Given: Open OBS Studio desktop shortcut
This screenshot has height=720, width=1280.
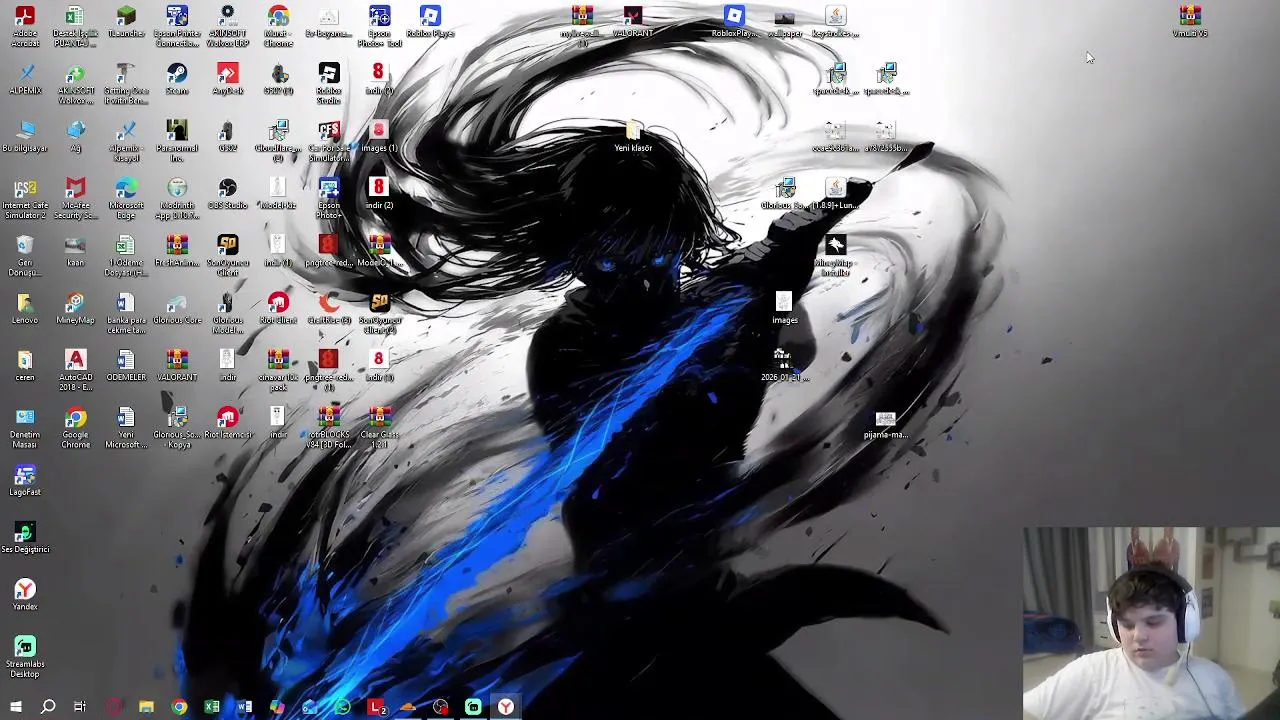Looking at the screenshot, I should (228, 194).
